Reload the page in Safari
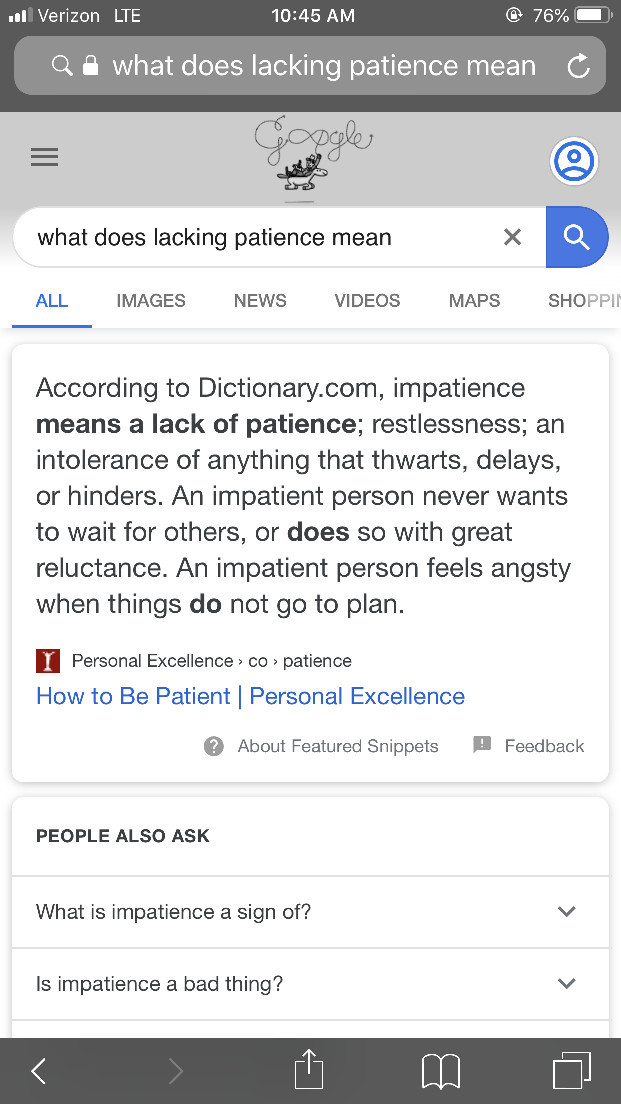Viewport: 621px width, 1104px height. coord(578,67)
